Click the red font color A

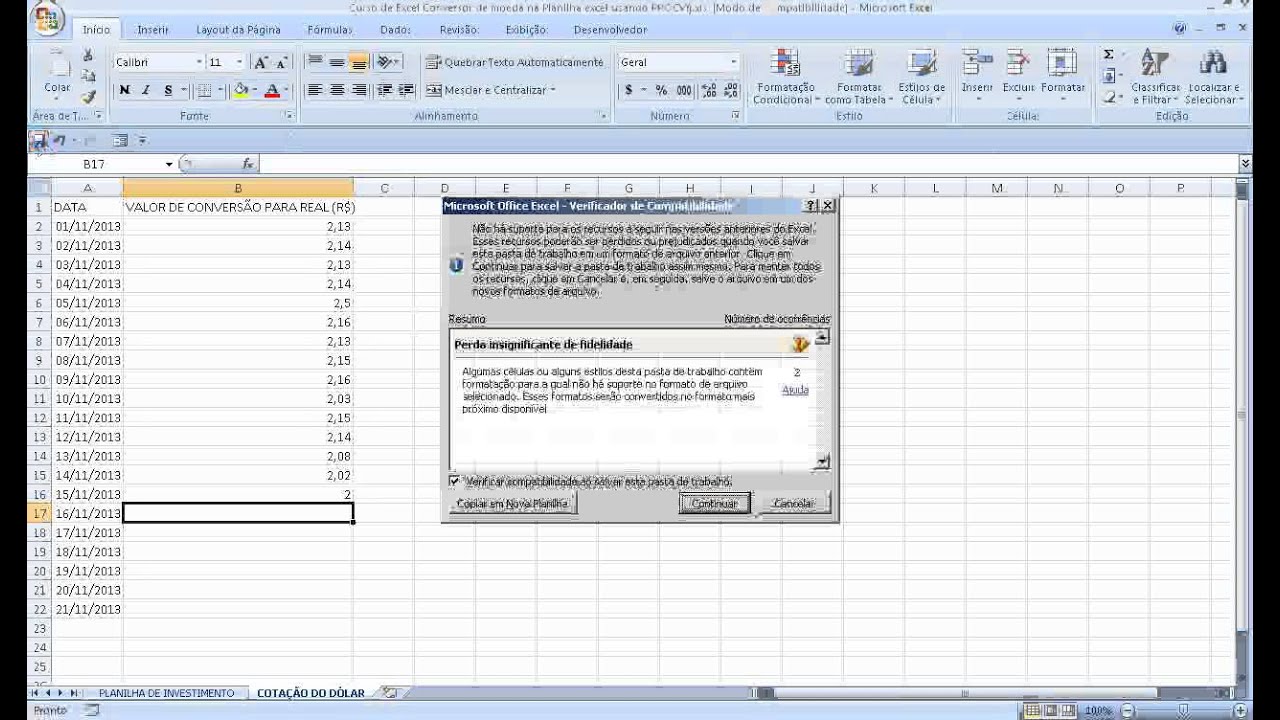271,90
